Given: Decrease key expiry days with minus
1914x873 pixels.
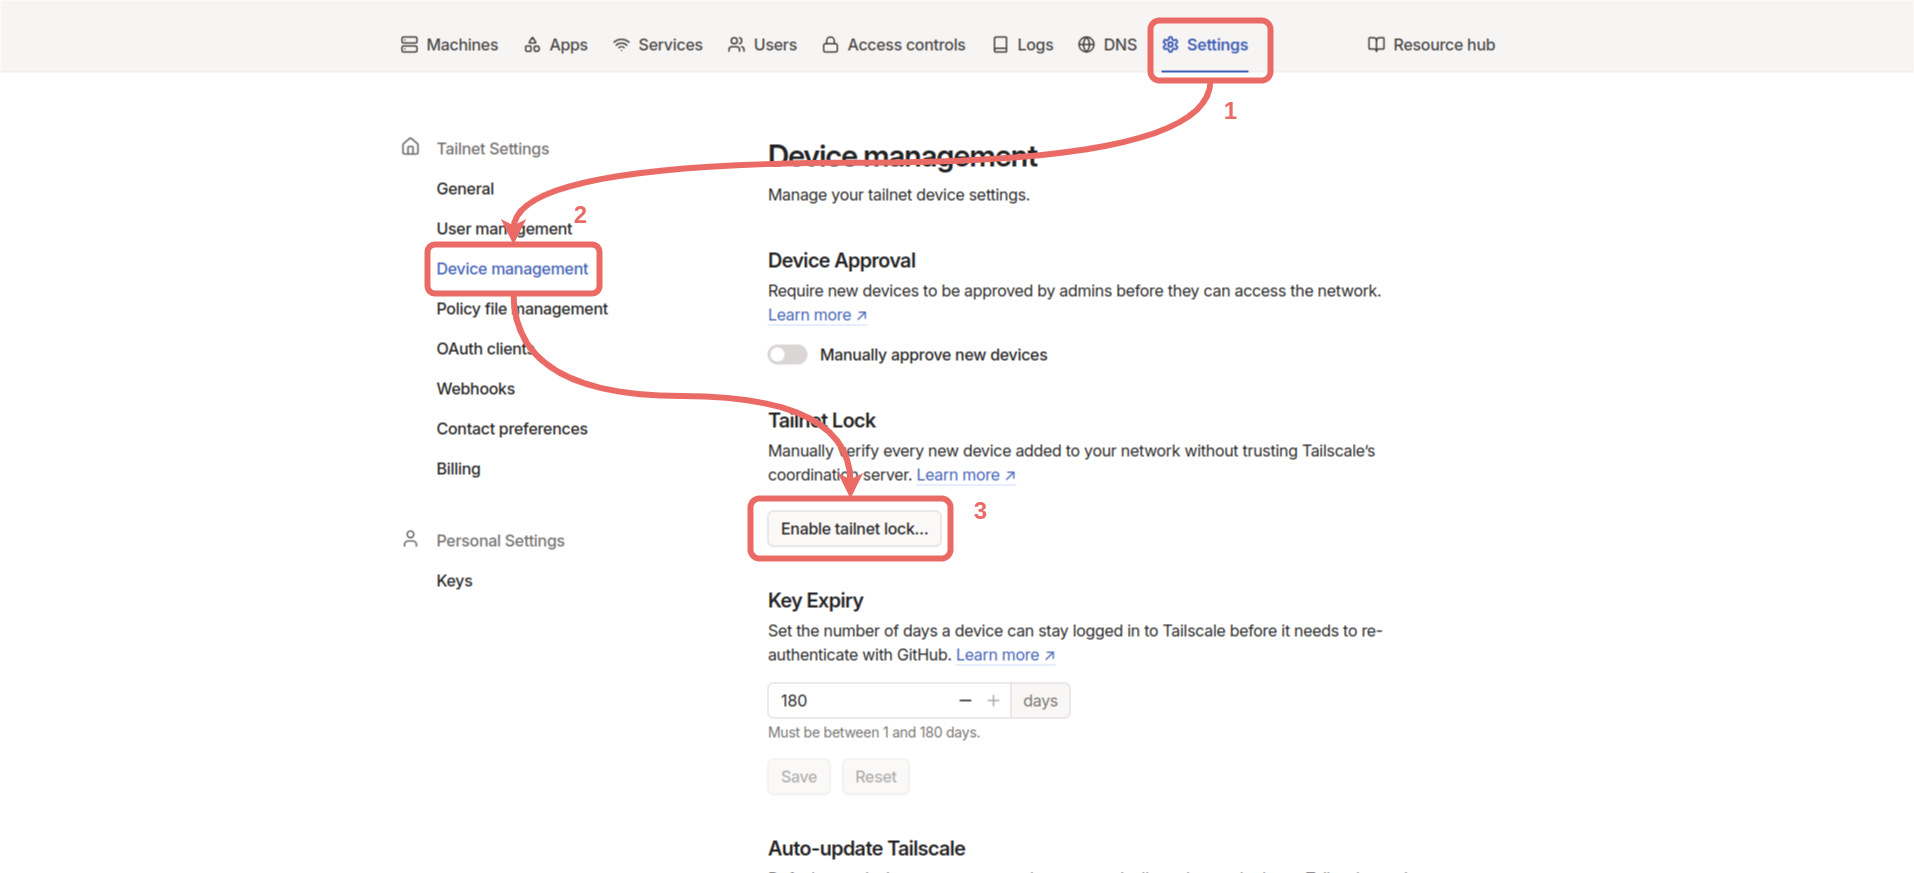Looking at the screenshot, I should tap(965, 701).
